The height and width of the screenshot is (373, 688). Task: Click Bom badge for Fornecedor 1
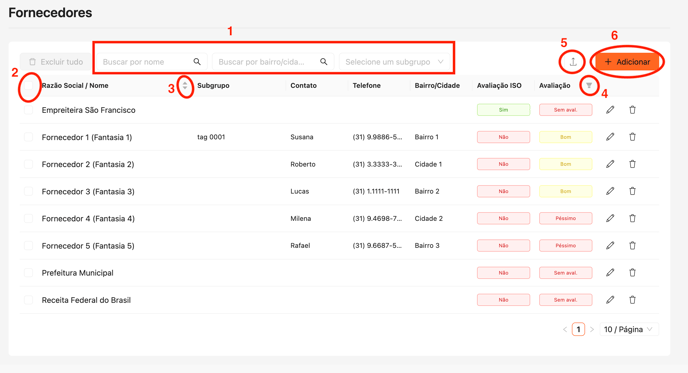click(x=566, y=137)
